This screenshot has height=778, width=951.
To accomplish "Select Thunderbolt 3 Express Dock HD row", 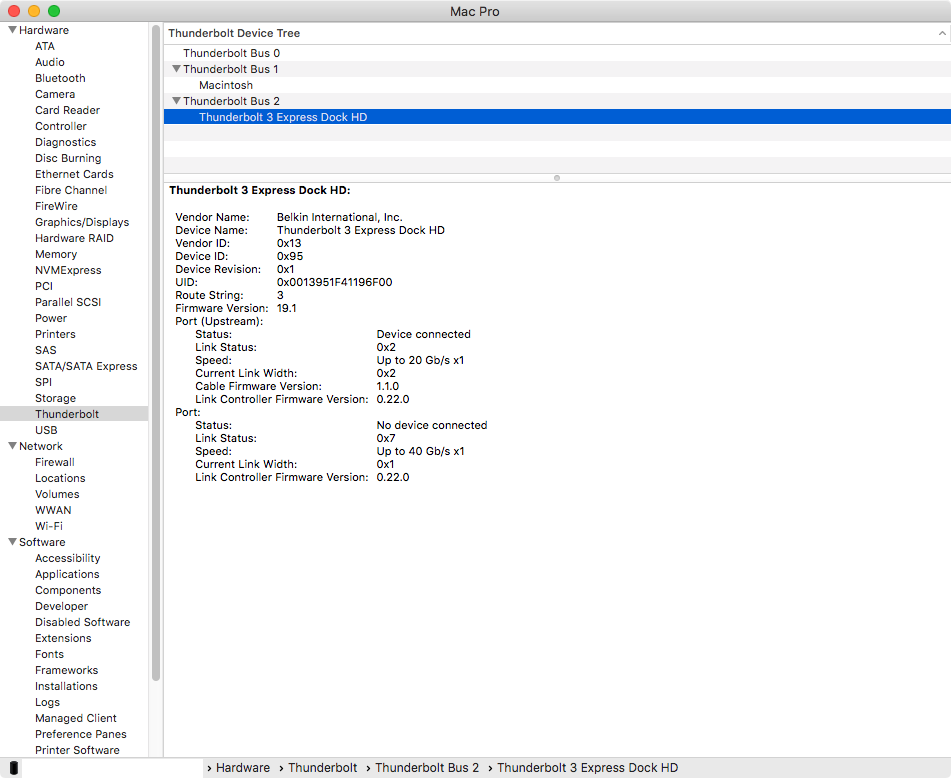I will click(x=557, y=117).
